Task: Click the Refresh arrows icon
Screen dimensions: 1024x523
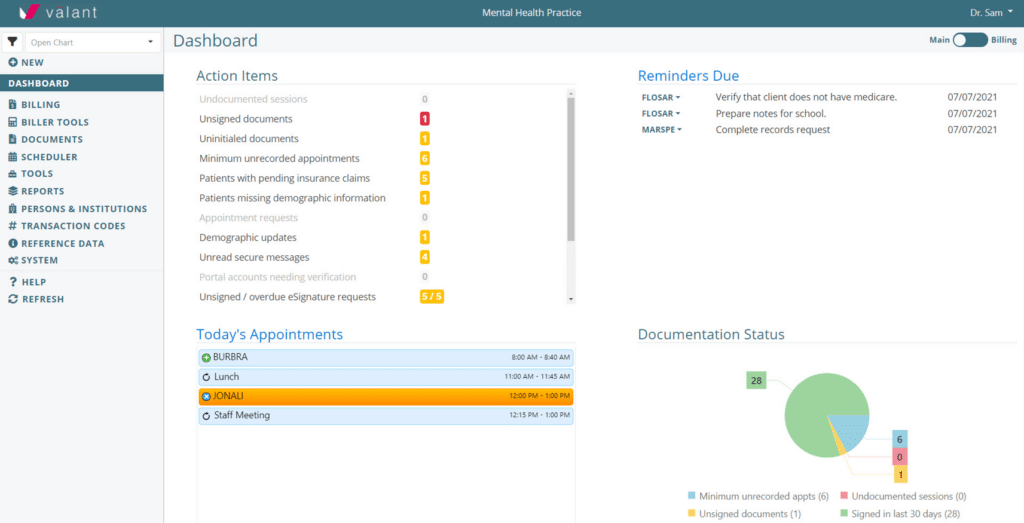Action: pyautogui.click(x=12, y=299)
